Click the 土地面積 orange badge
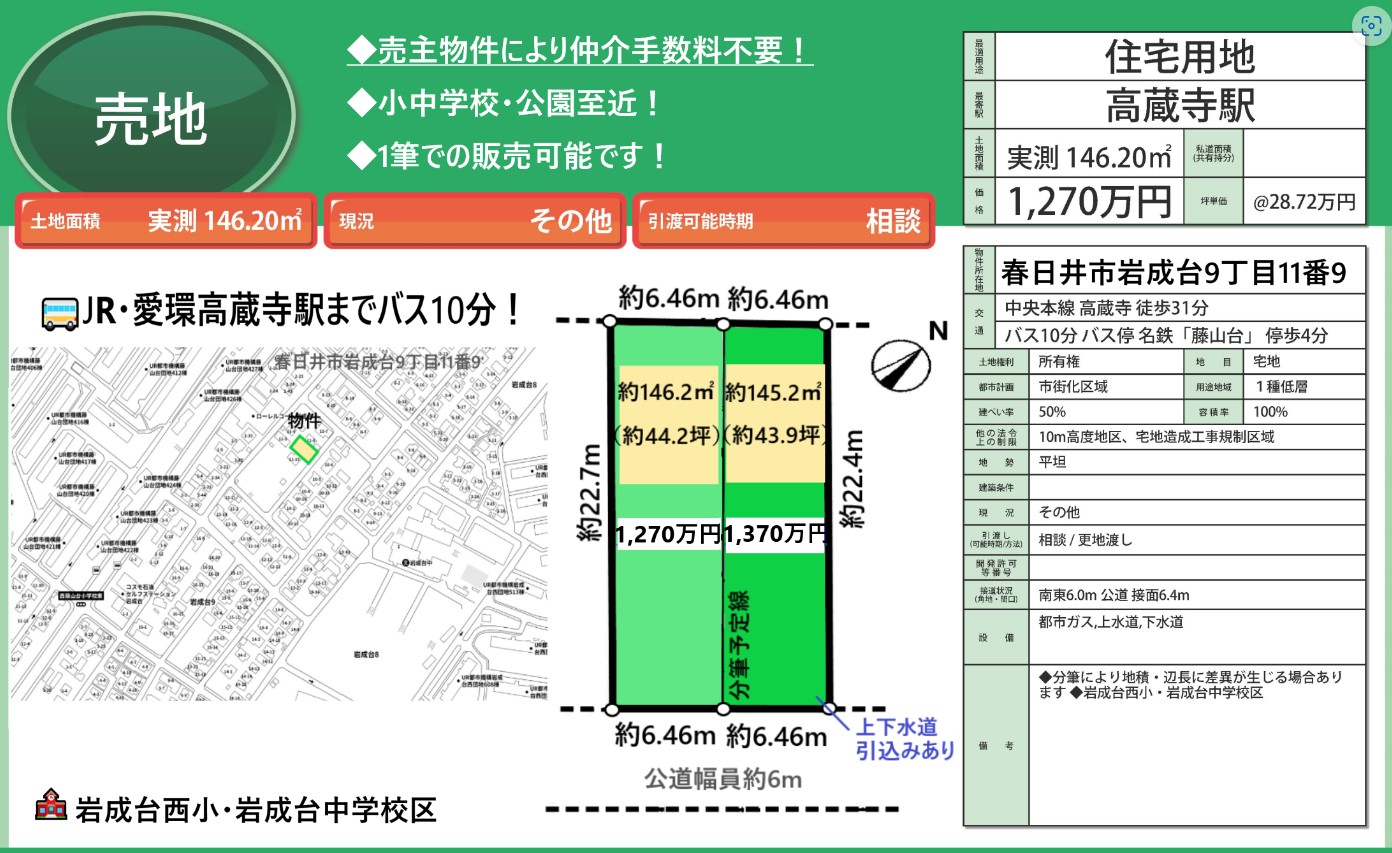This screenshot has height=853, width=1392. (x=166, y=221)
